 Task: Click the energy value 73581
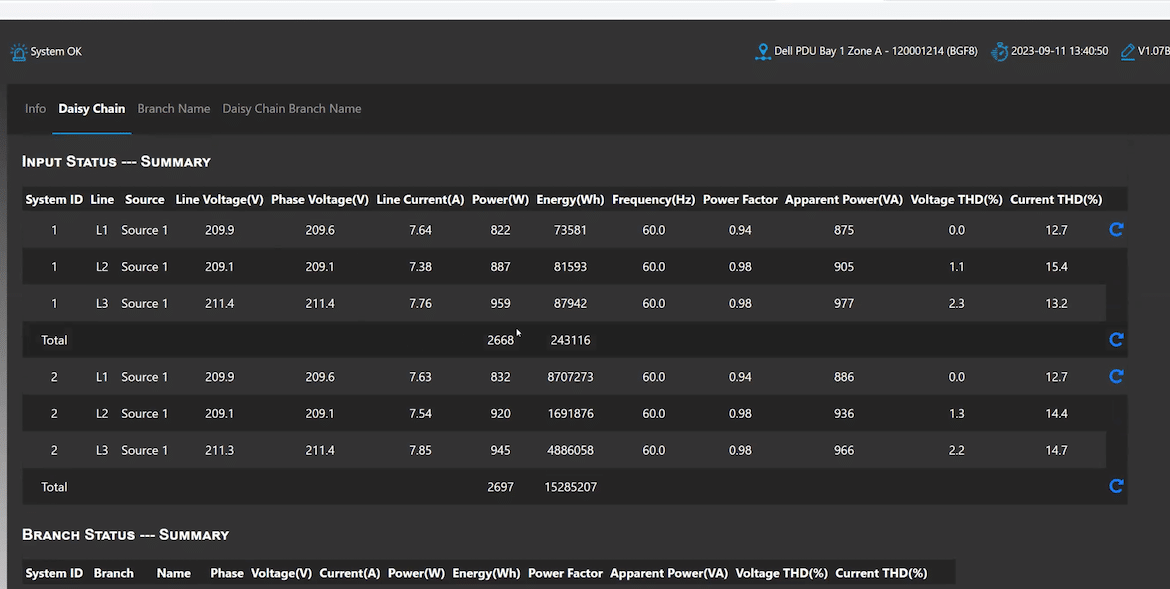[x=570, y=230]
